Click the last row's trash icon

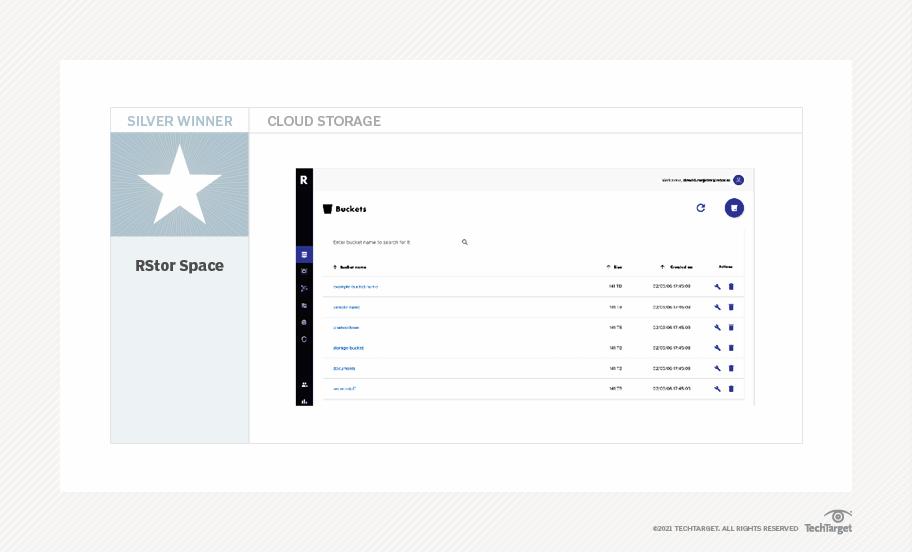(x=731, y=389)
